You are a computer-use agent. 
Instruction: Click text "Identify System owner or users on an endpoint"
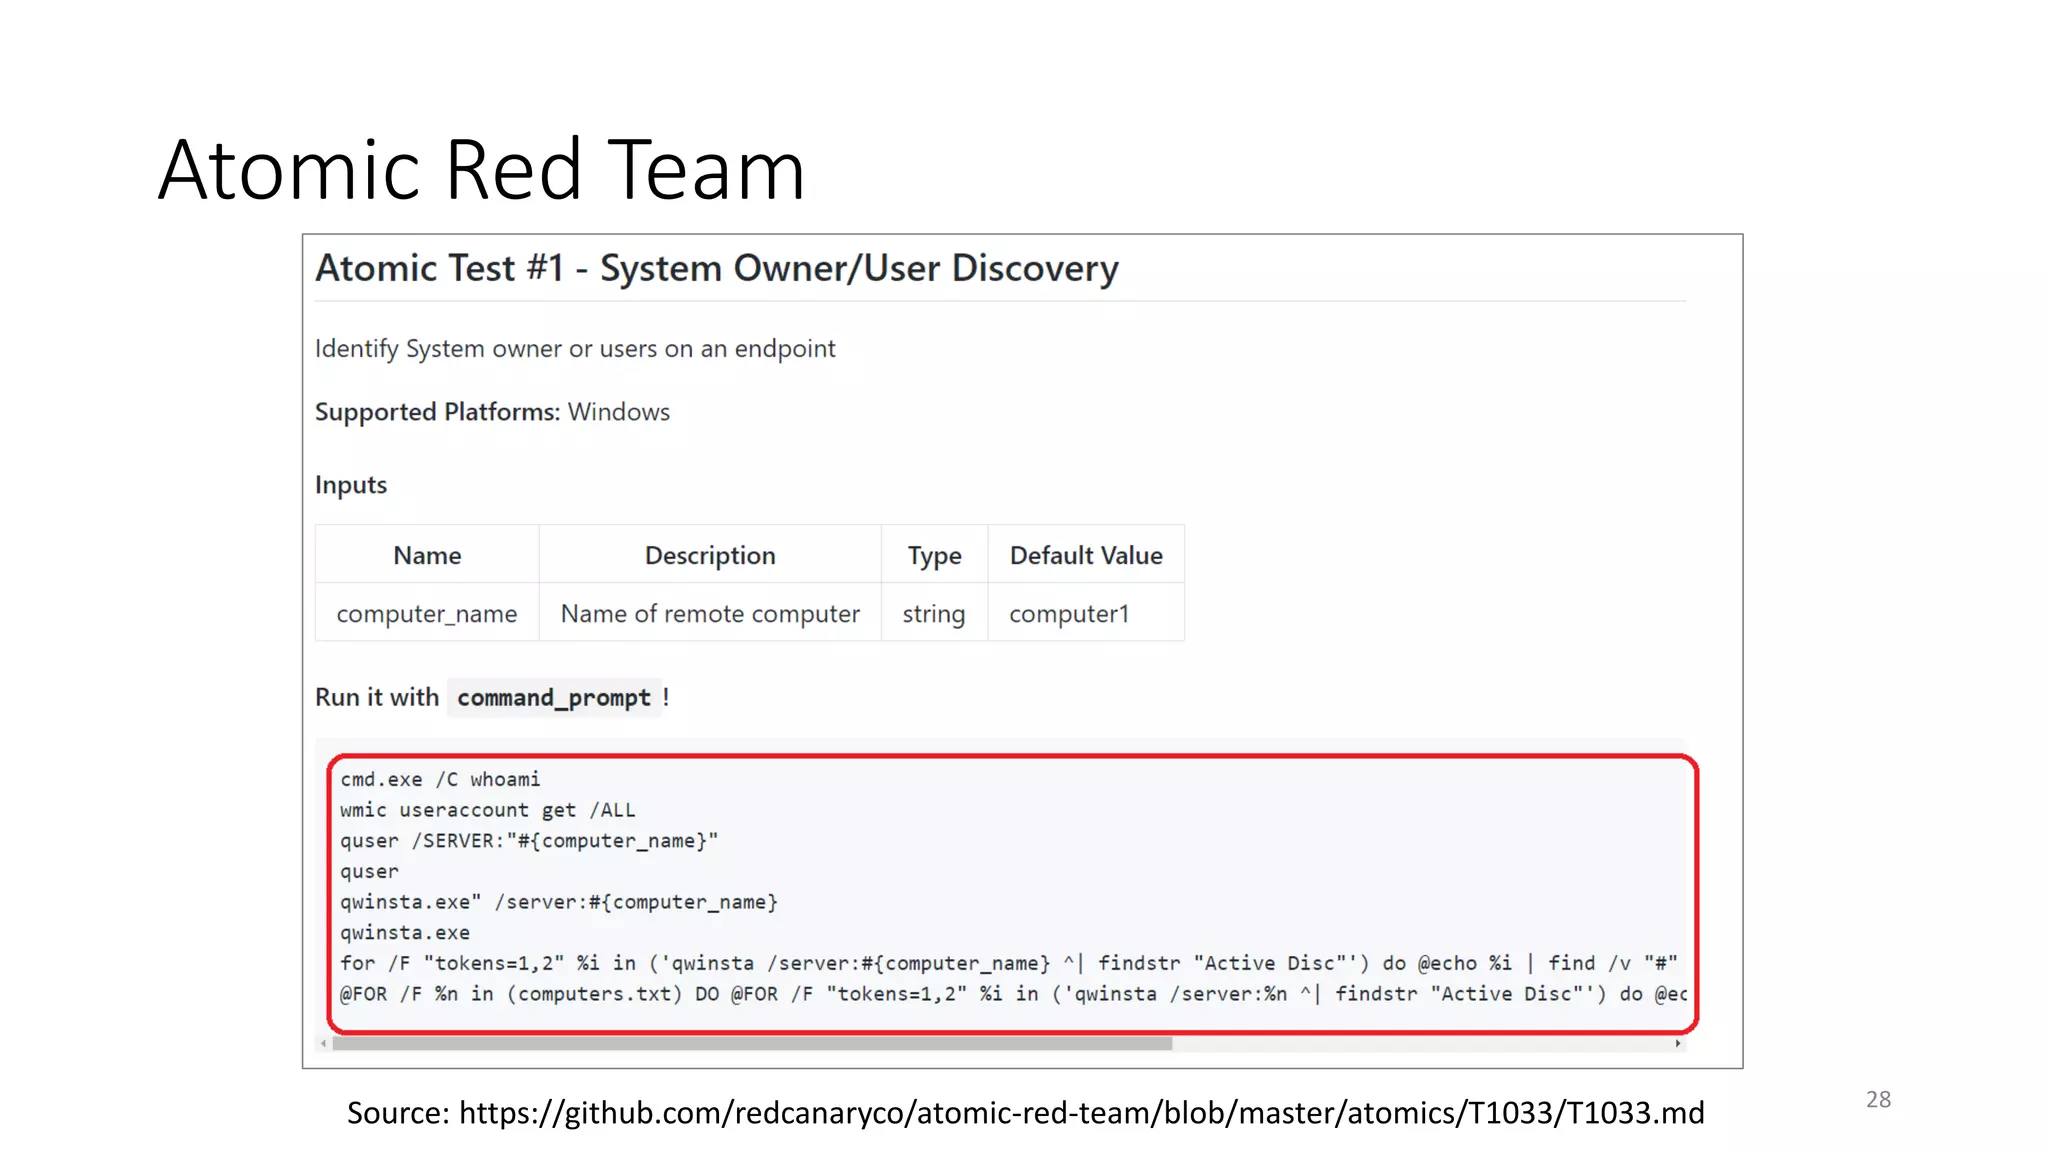575,349
